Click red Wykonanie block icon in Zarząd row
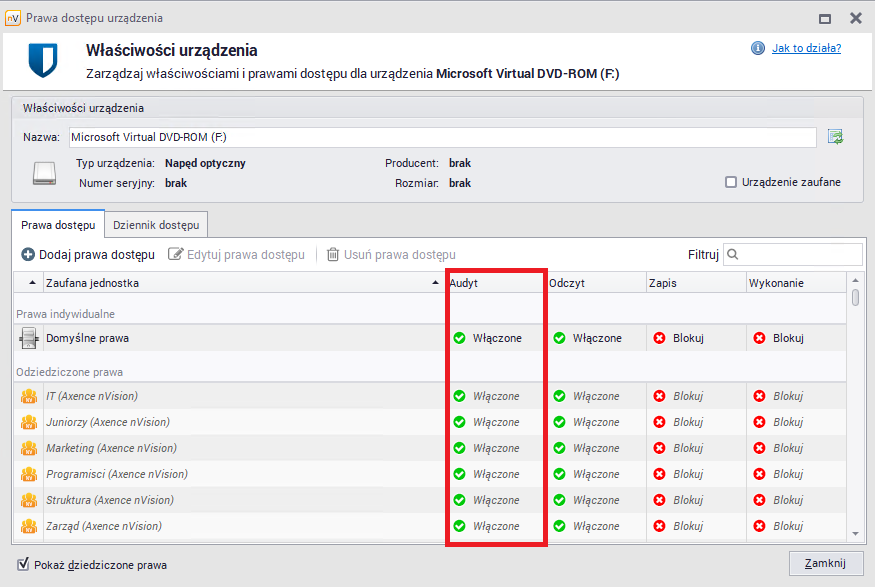 tap(760, 526)
